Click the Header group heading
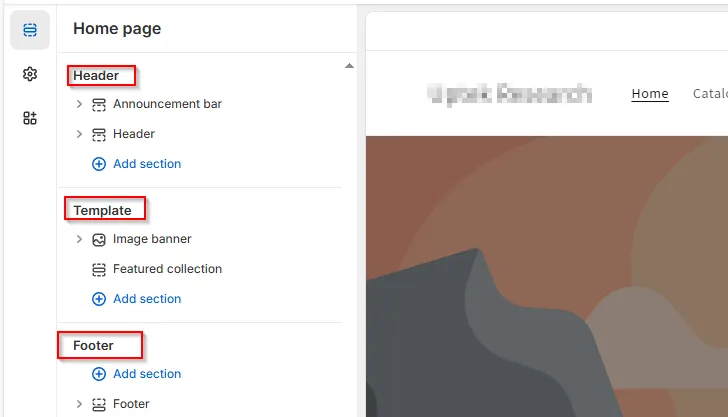The image size is (728, 417). point(96,76)
